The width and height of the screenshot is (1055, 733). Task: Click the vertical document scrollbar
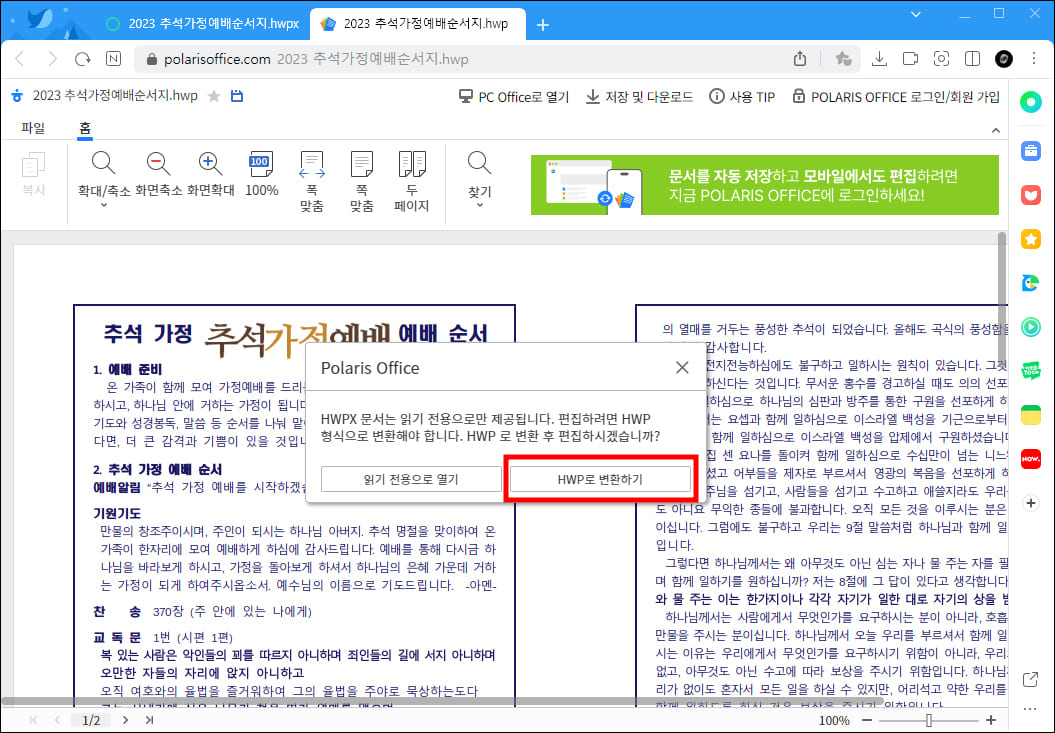pyautogui.click(x=1002, y=298)
